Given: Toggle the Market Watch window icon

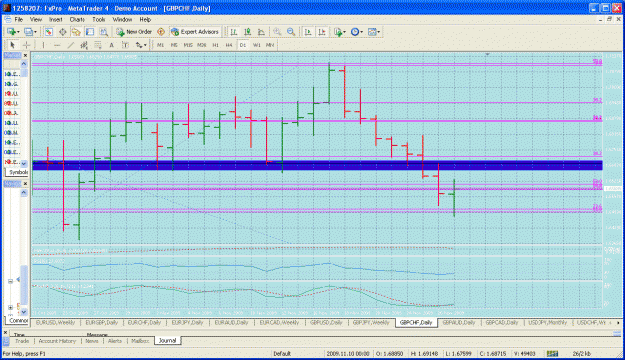Looking at the screenshot, I should pyautogui.click(x=49, y=31).
